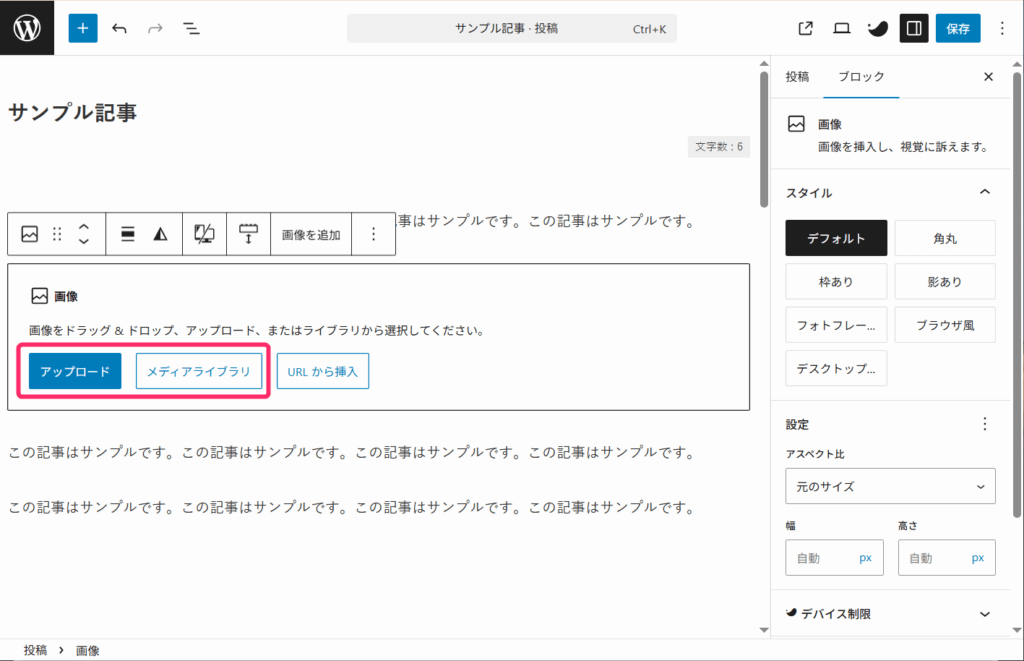
Task: Move the image block down
Action: point(84,241)
